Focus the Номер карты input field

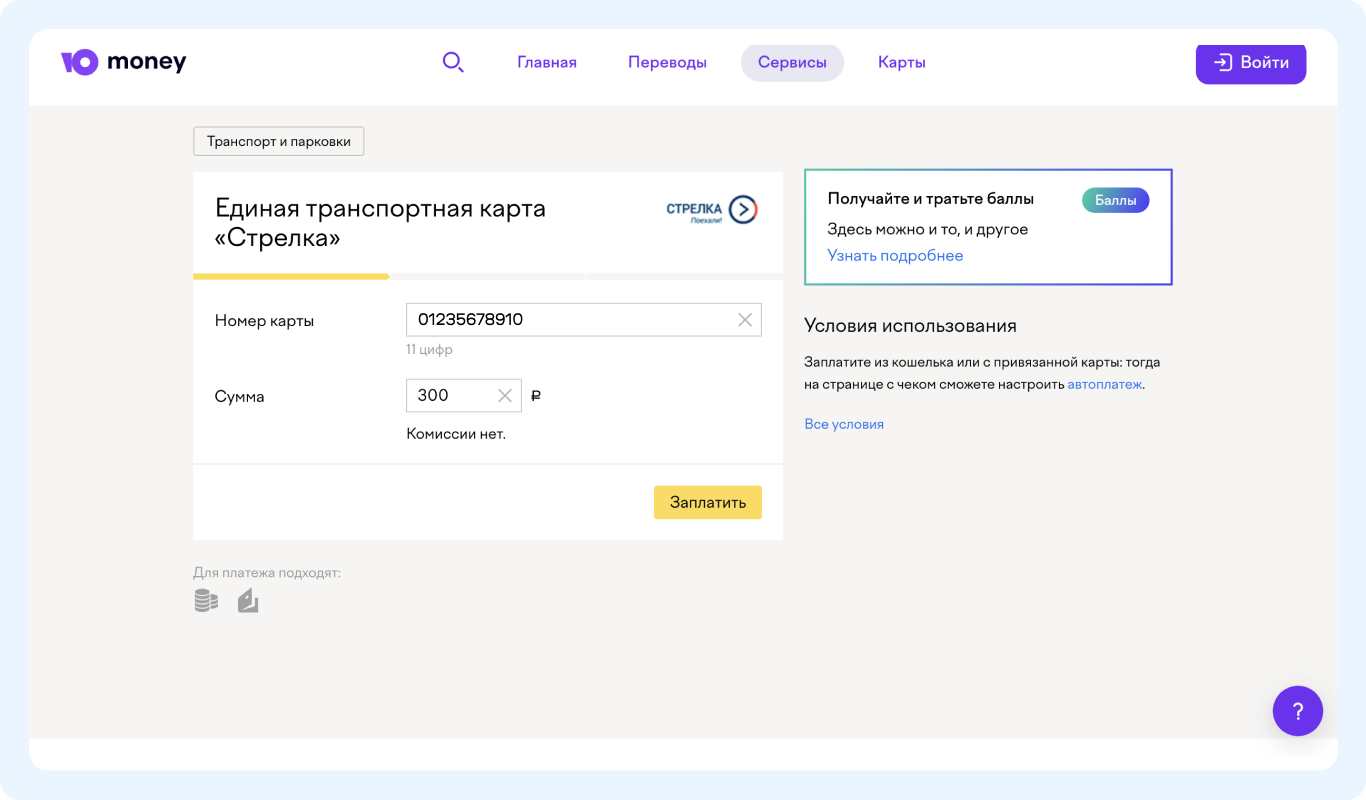(x=570, y=320)
